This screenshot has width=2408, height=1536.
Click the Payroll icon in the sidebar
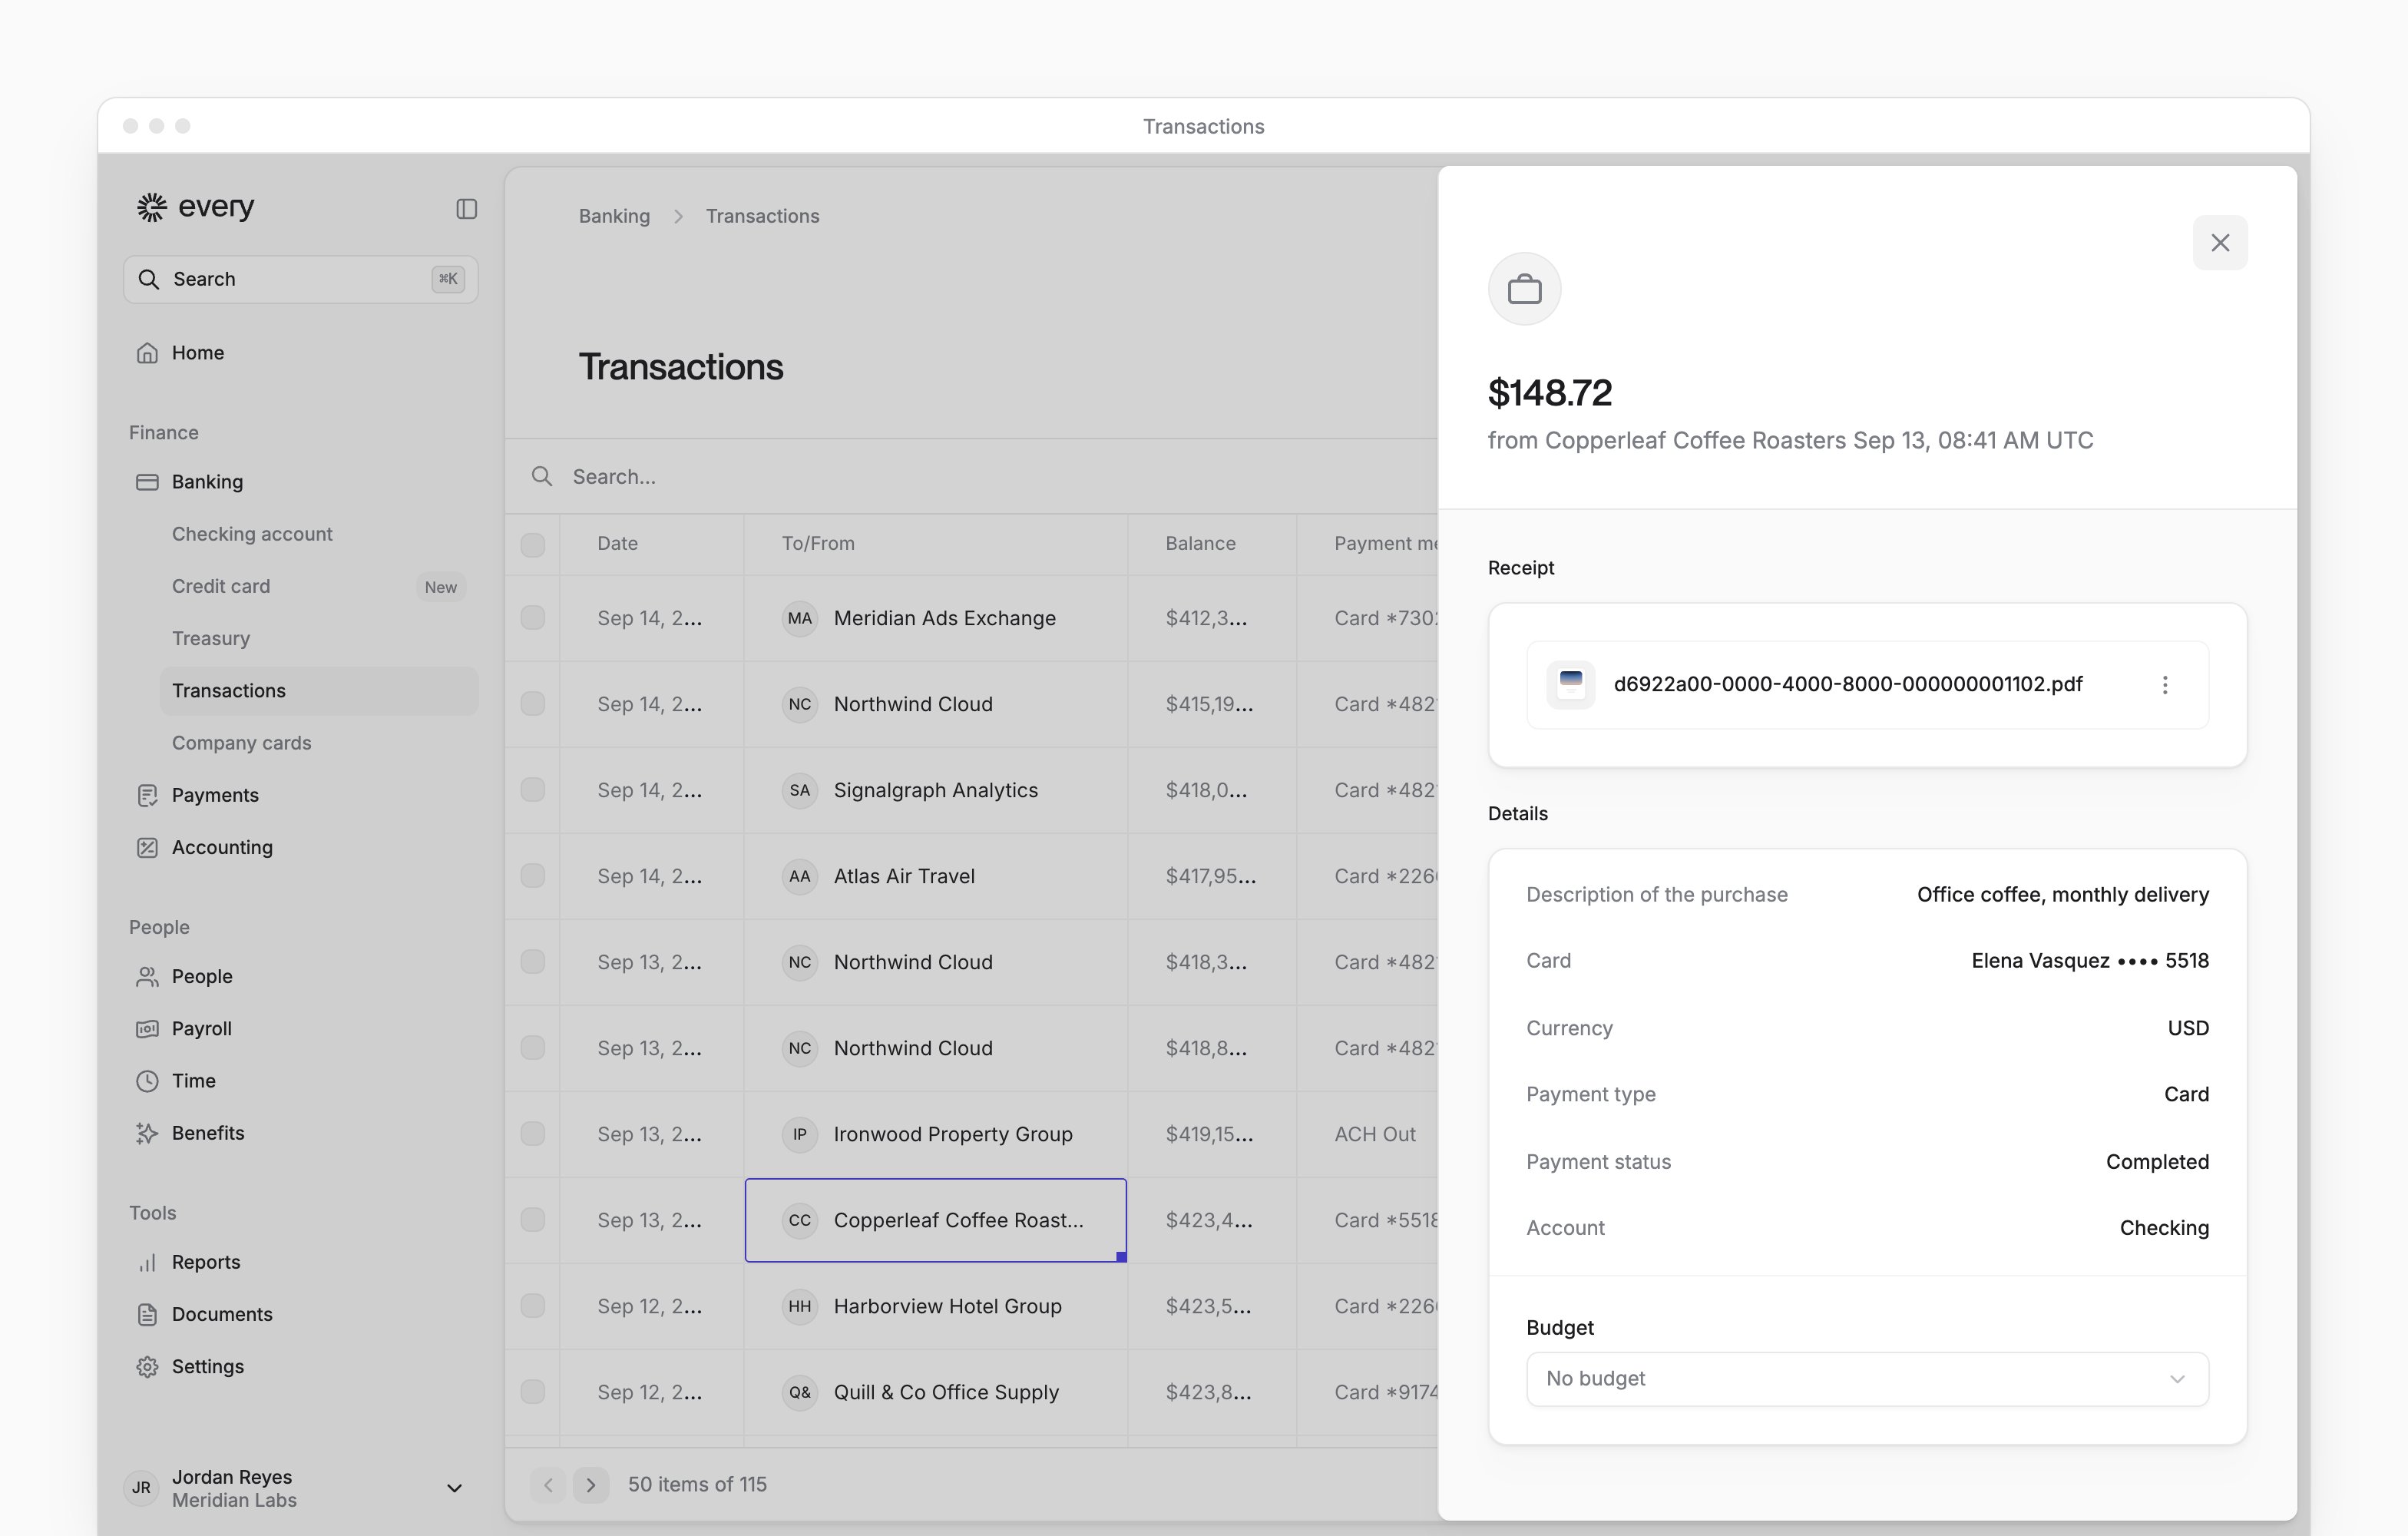click(x=147, y=1029)
